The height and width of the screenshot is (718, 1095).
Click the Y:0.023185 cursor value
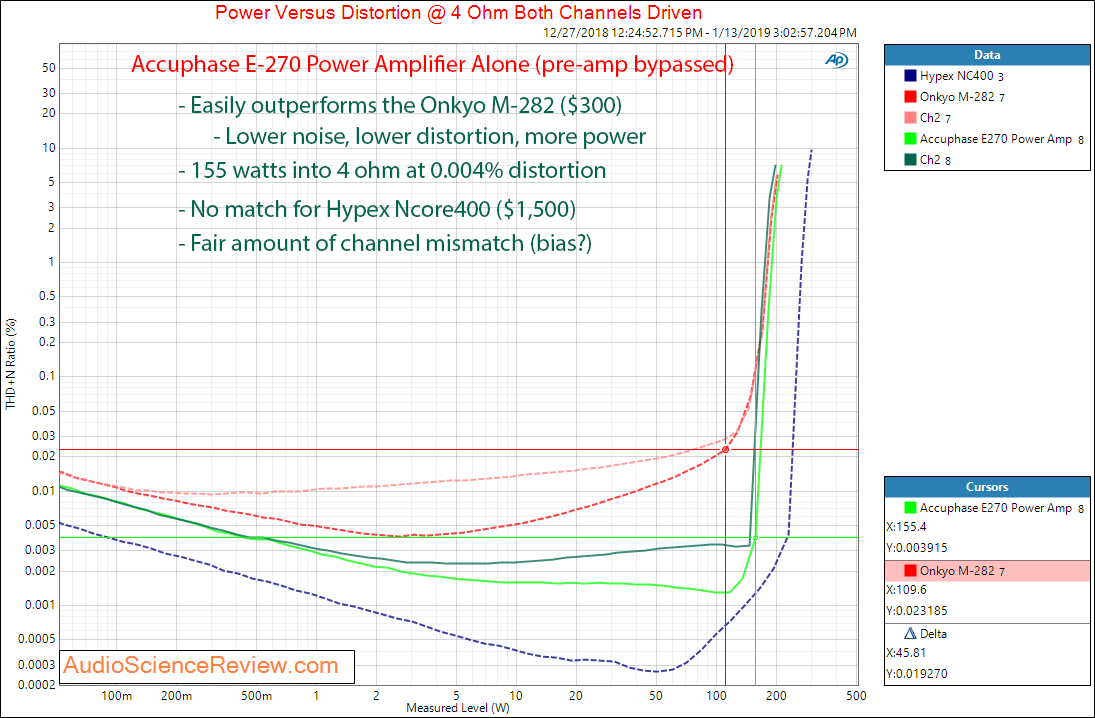pyautogui.click(x=917, y=611)
